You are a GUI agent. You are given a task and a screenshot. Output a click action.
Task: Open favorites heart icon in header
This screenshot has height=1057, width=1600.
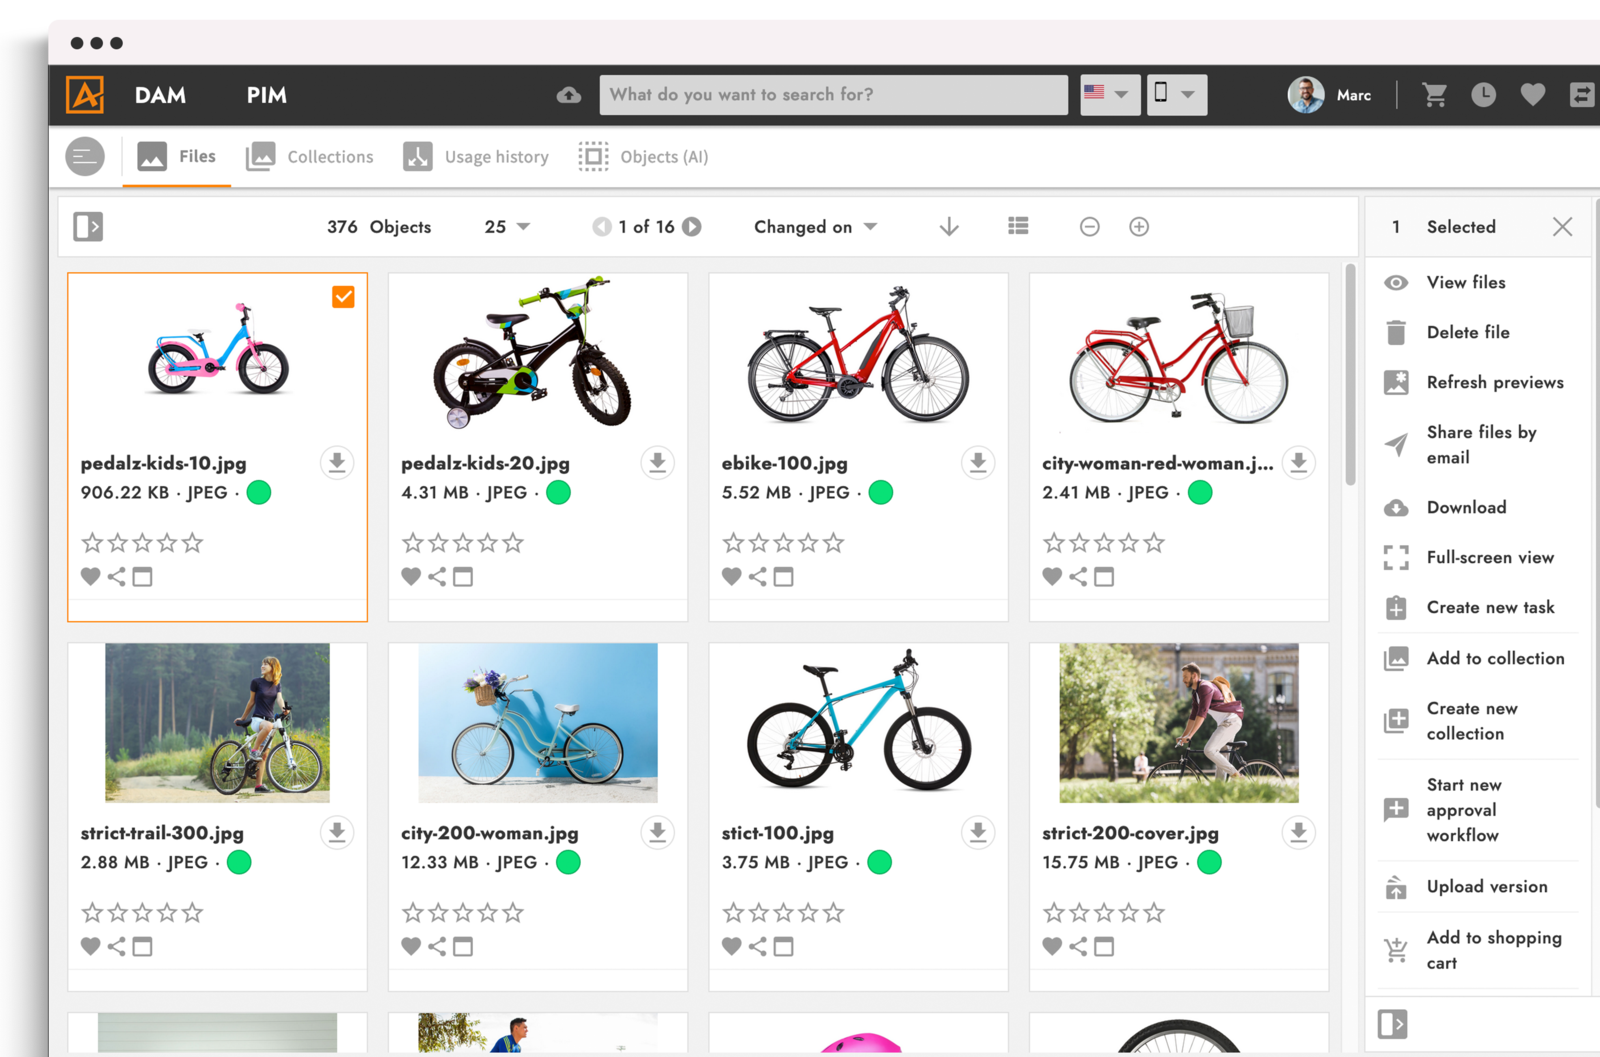(1533, 95)
